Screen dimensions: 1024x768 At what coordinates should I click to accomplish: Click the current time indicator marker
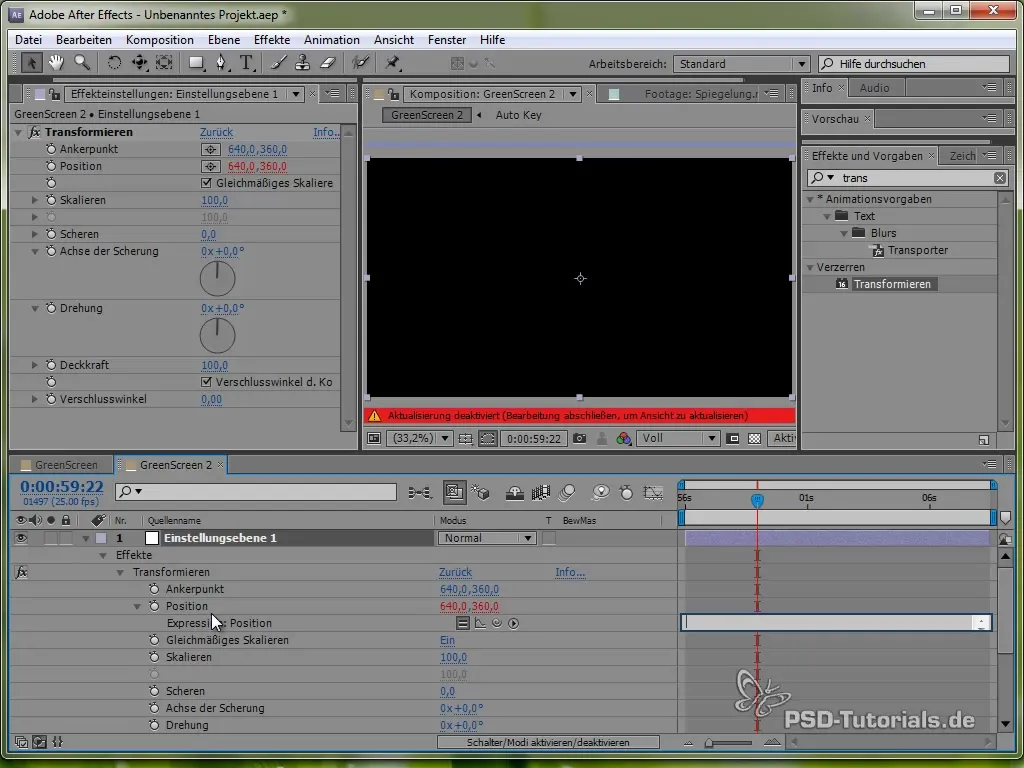757,500
